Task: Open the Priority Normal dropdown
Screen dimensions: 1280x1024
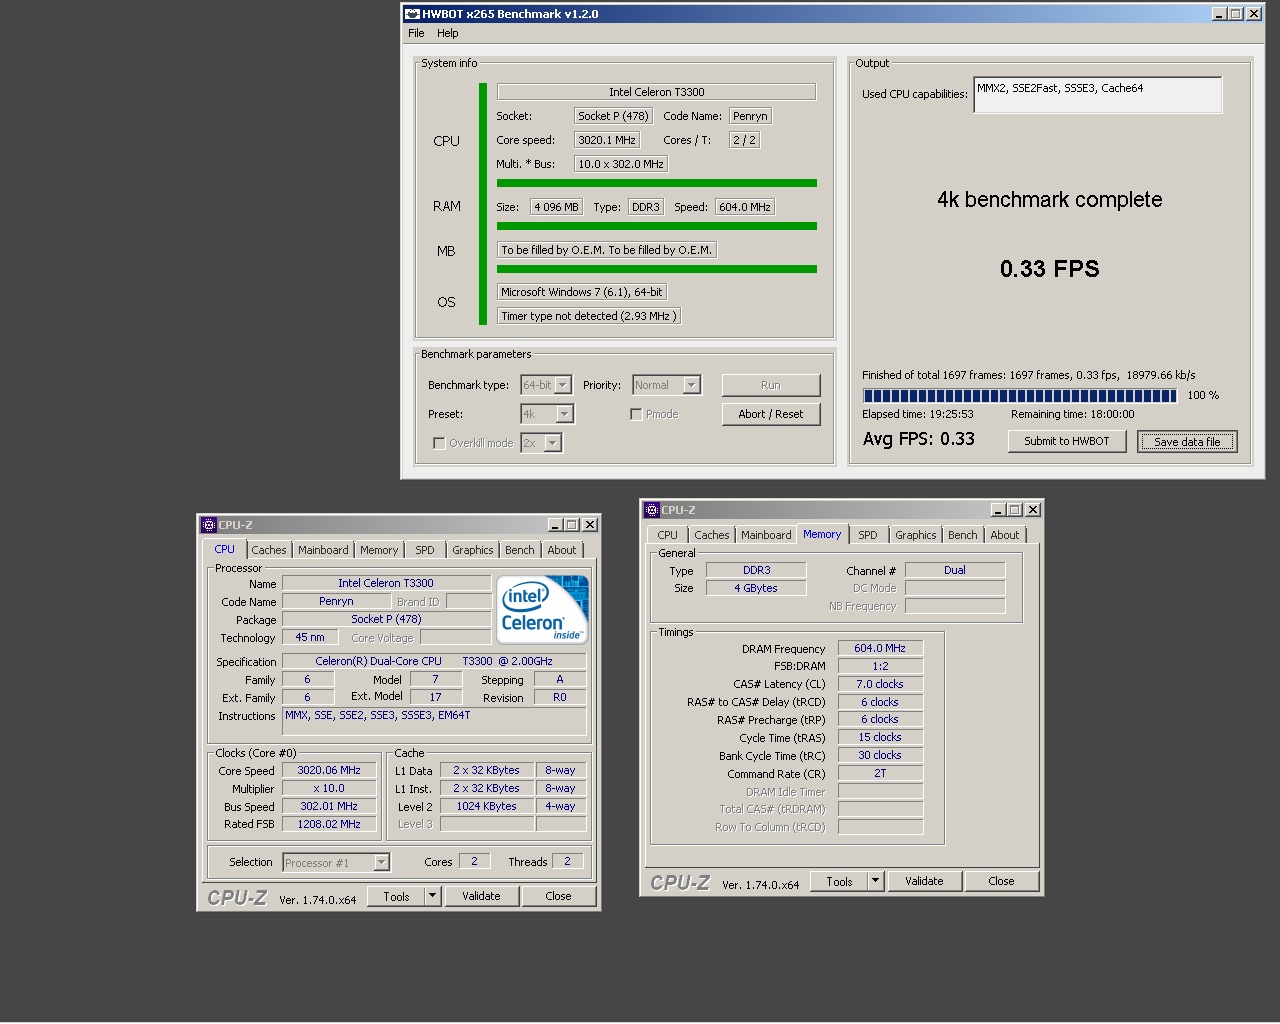Action: [692, 385]
